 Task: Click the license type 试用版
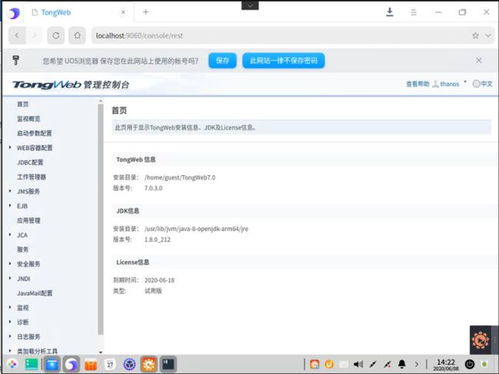[x=153, y=291]
